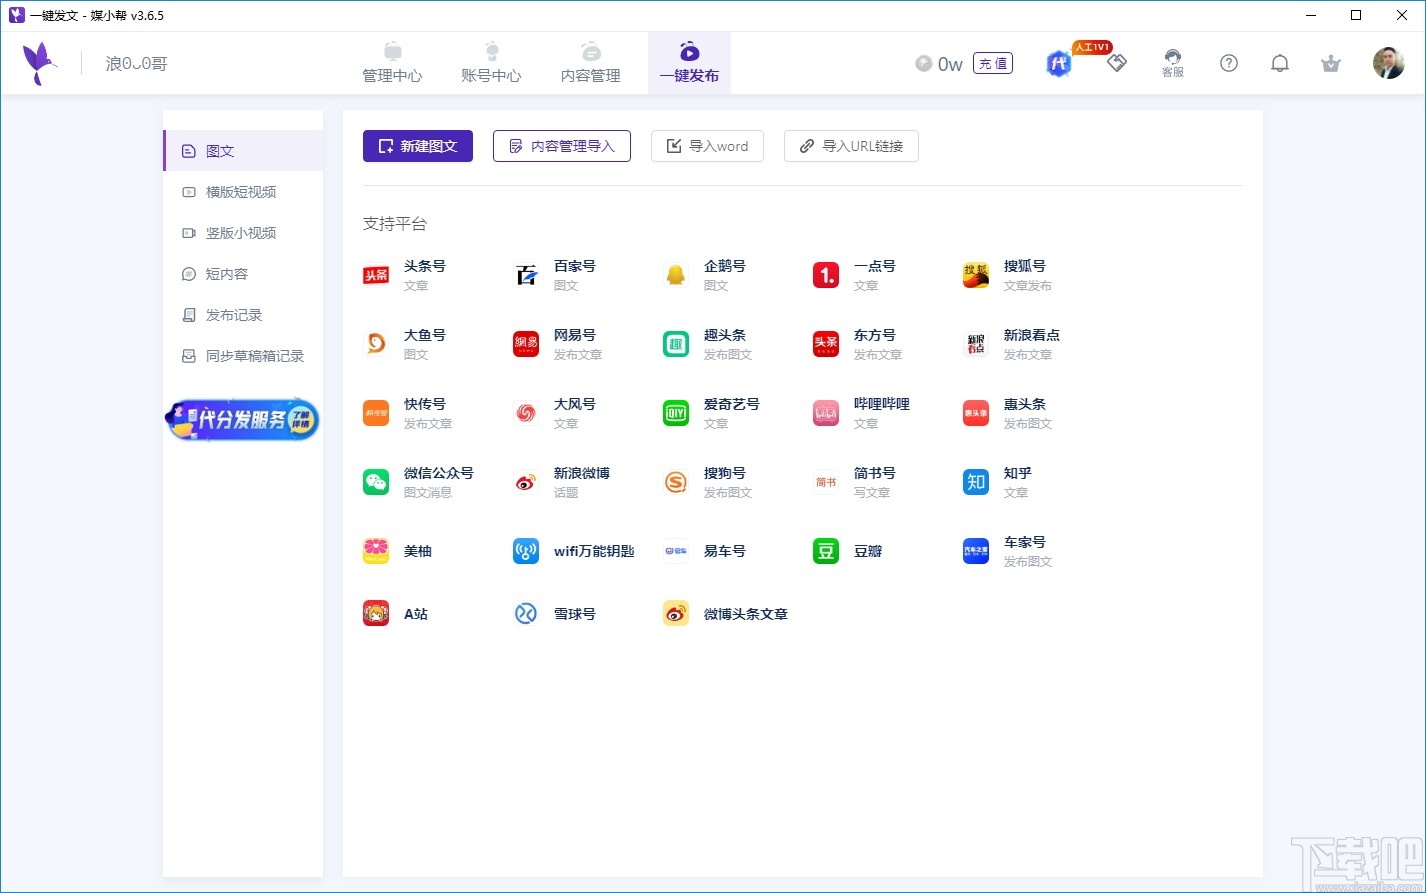Choose the 快传号 icon
Viewport: 1426px width, 893px height.
pos(376,413)
